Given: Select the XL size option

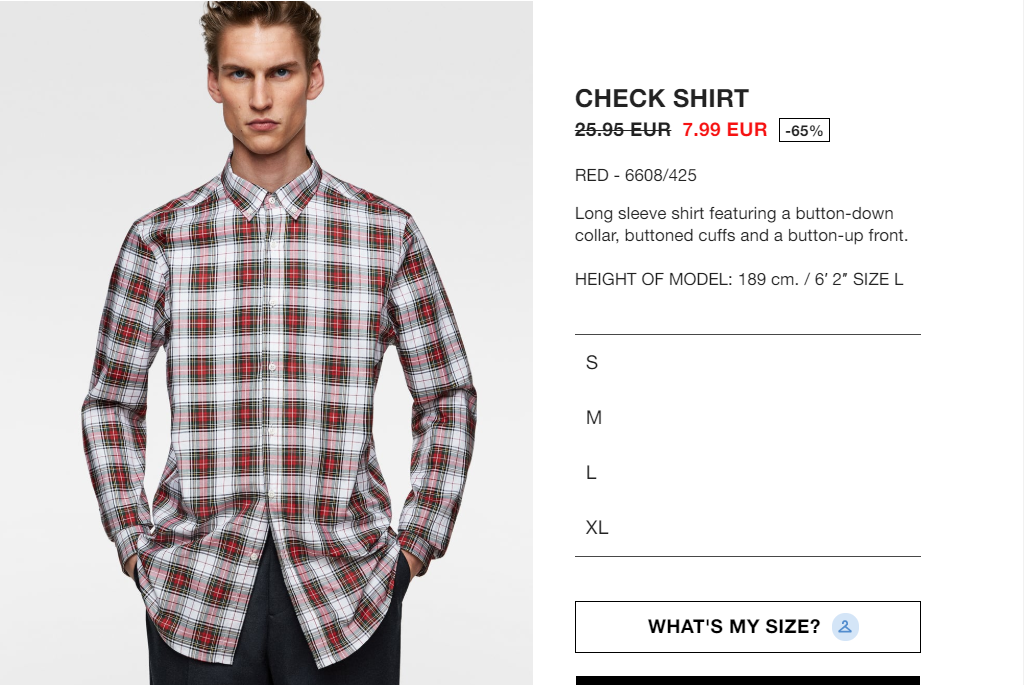Looking at the screenshot, I should (x=748, y=527).
